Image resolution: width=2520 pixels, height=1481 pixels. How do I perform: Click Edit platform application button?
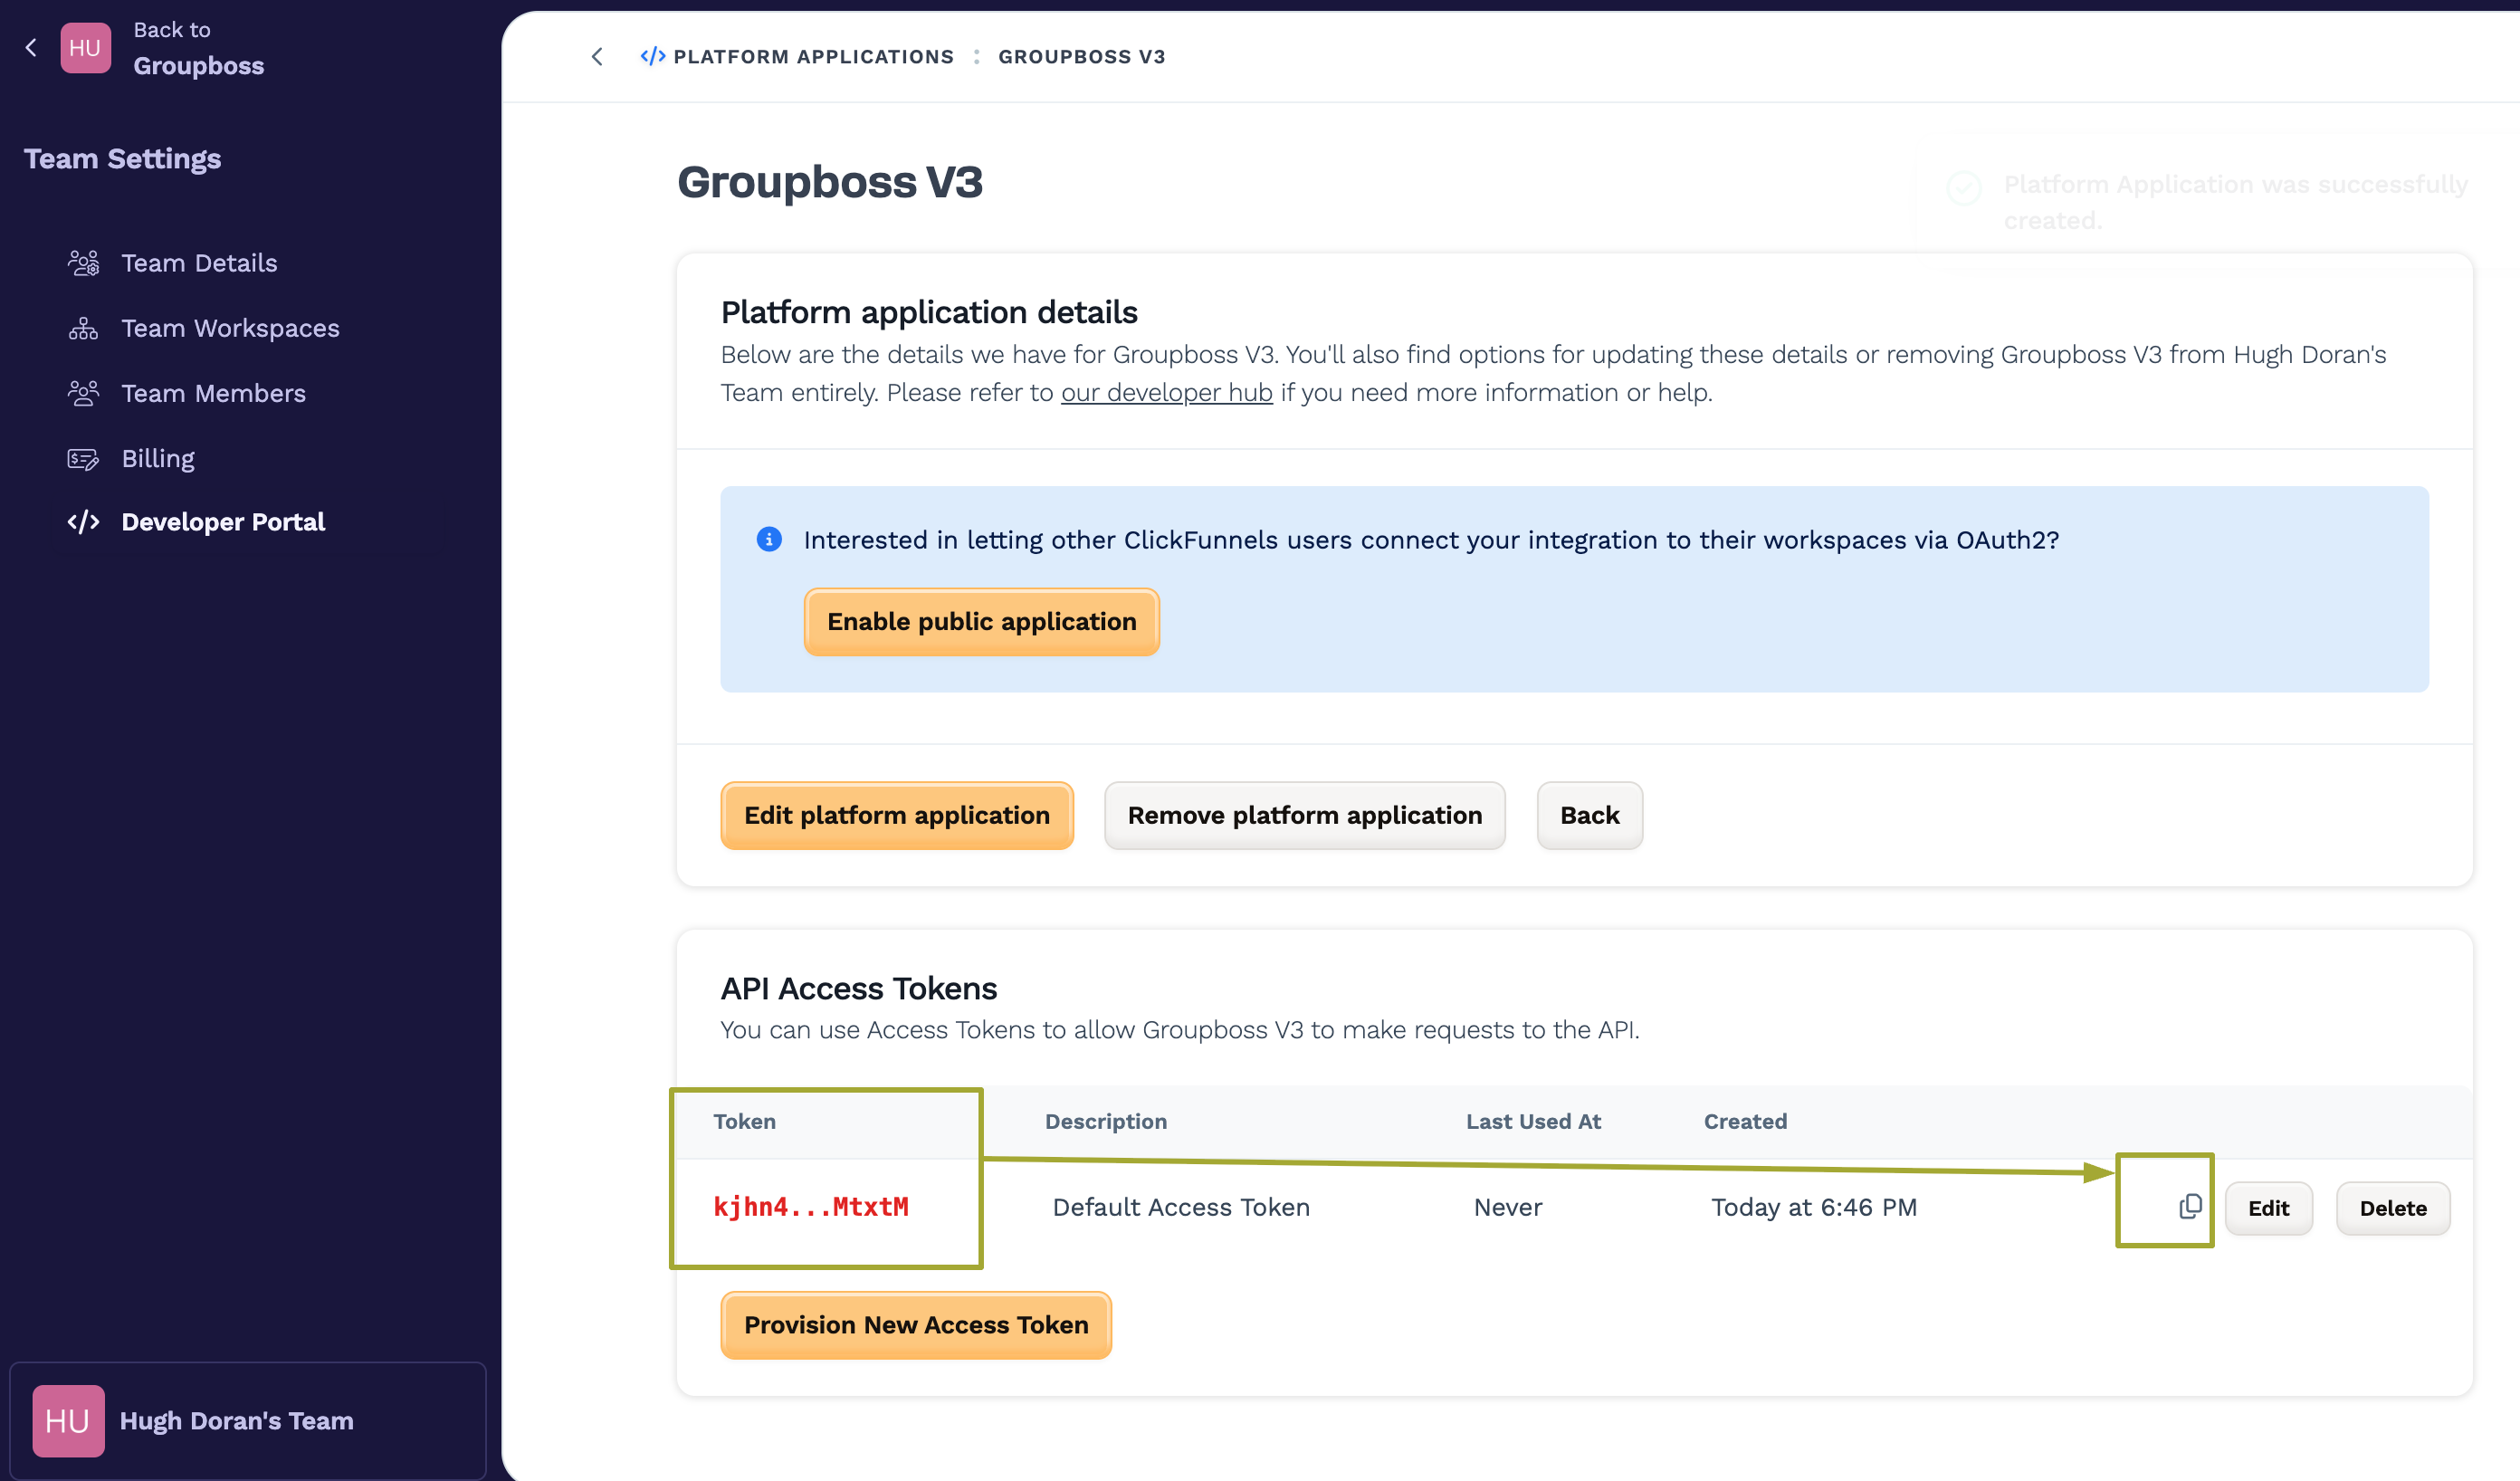click(897, 815)
